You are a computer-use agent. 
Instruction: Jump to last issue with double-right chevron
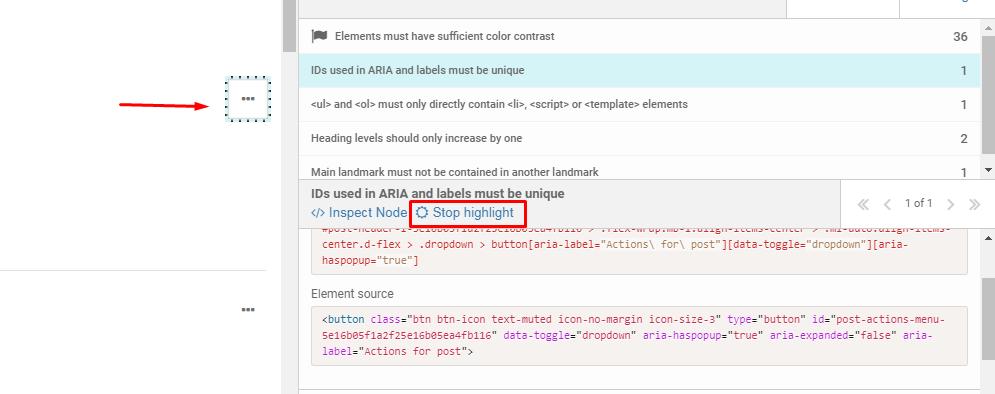(975, 204)
